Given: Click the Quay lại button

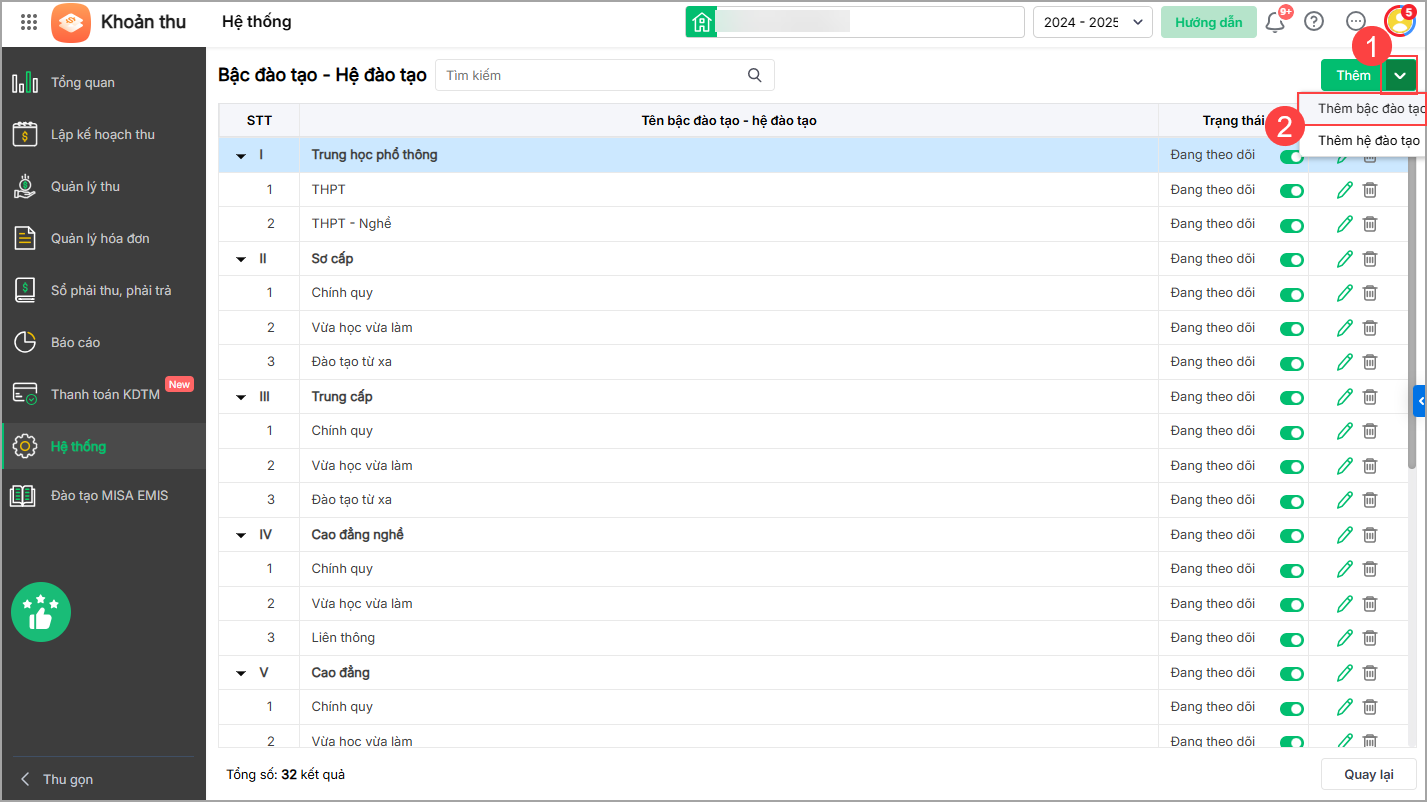Looking at the screenshot, I should point(1368,775).
